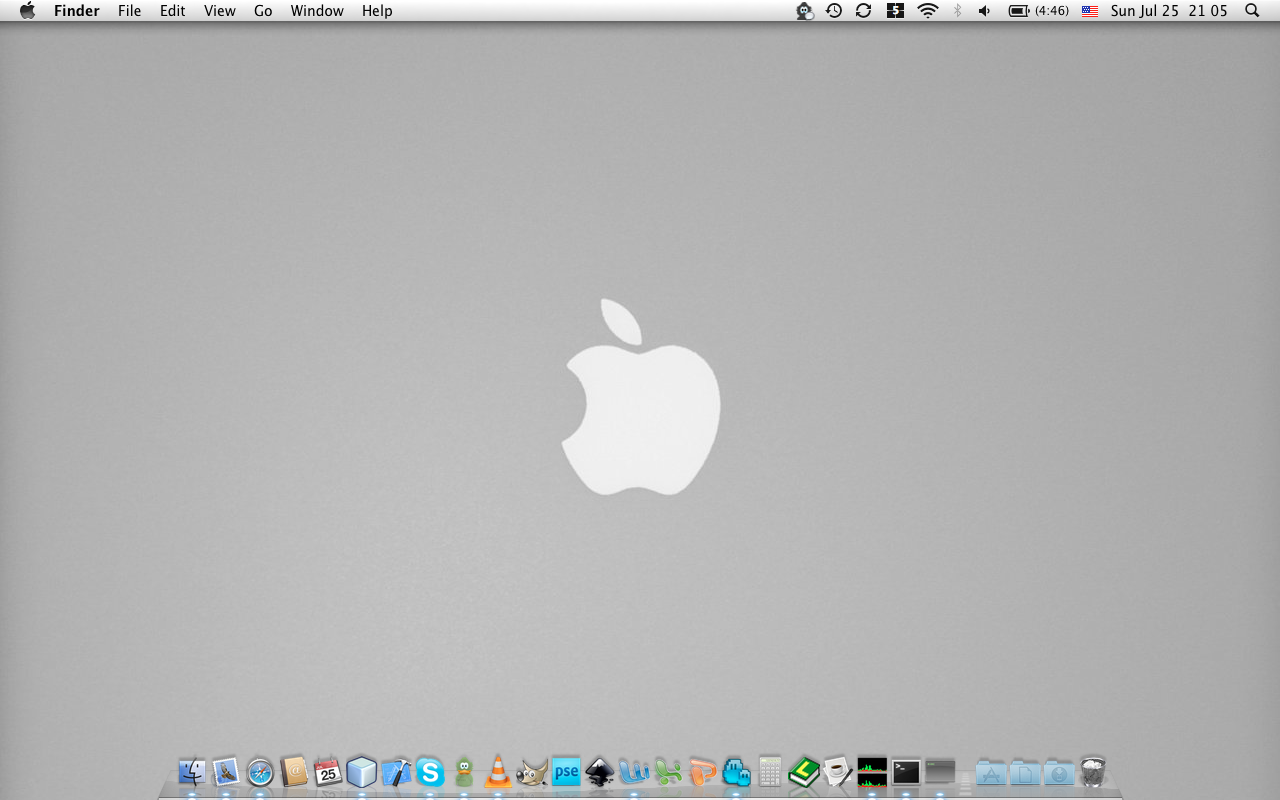Open the View menu

point(220,11)
